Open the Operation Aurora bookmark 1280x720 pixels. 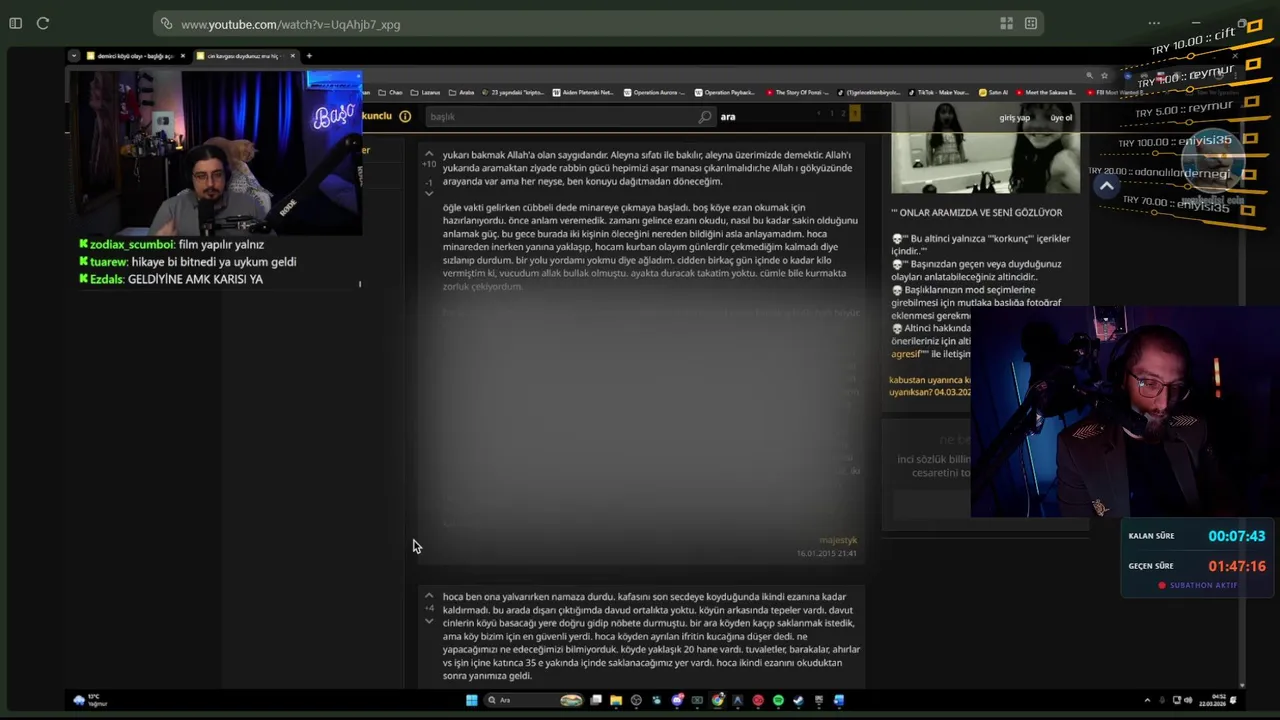tap(654, 92)
